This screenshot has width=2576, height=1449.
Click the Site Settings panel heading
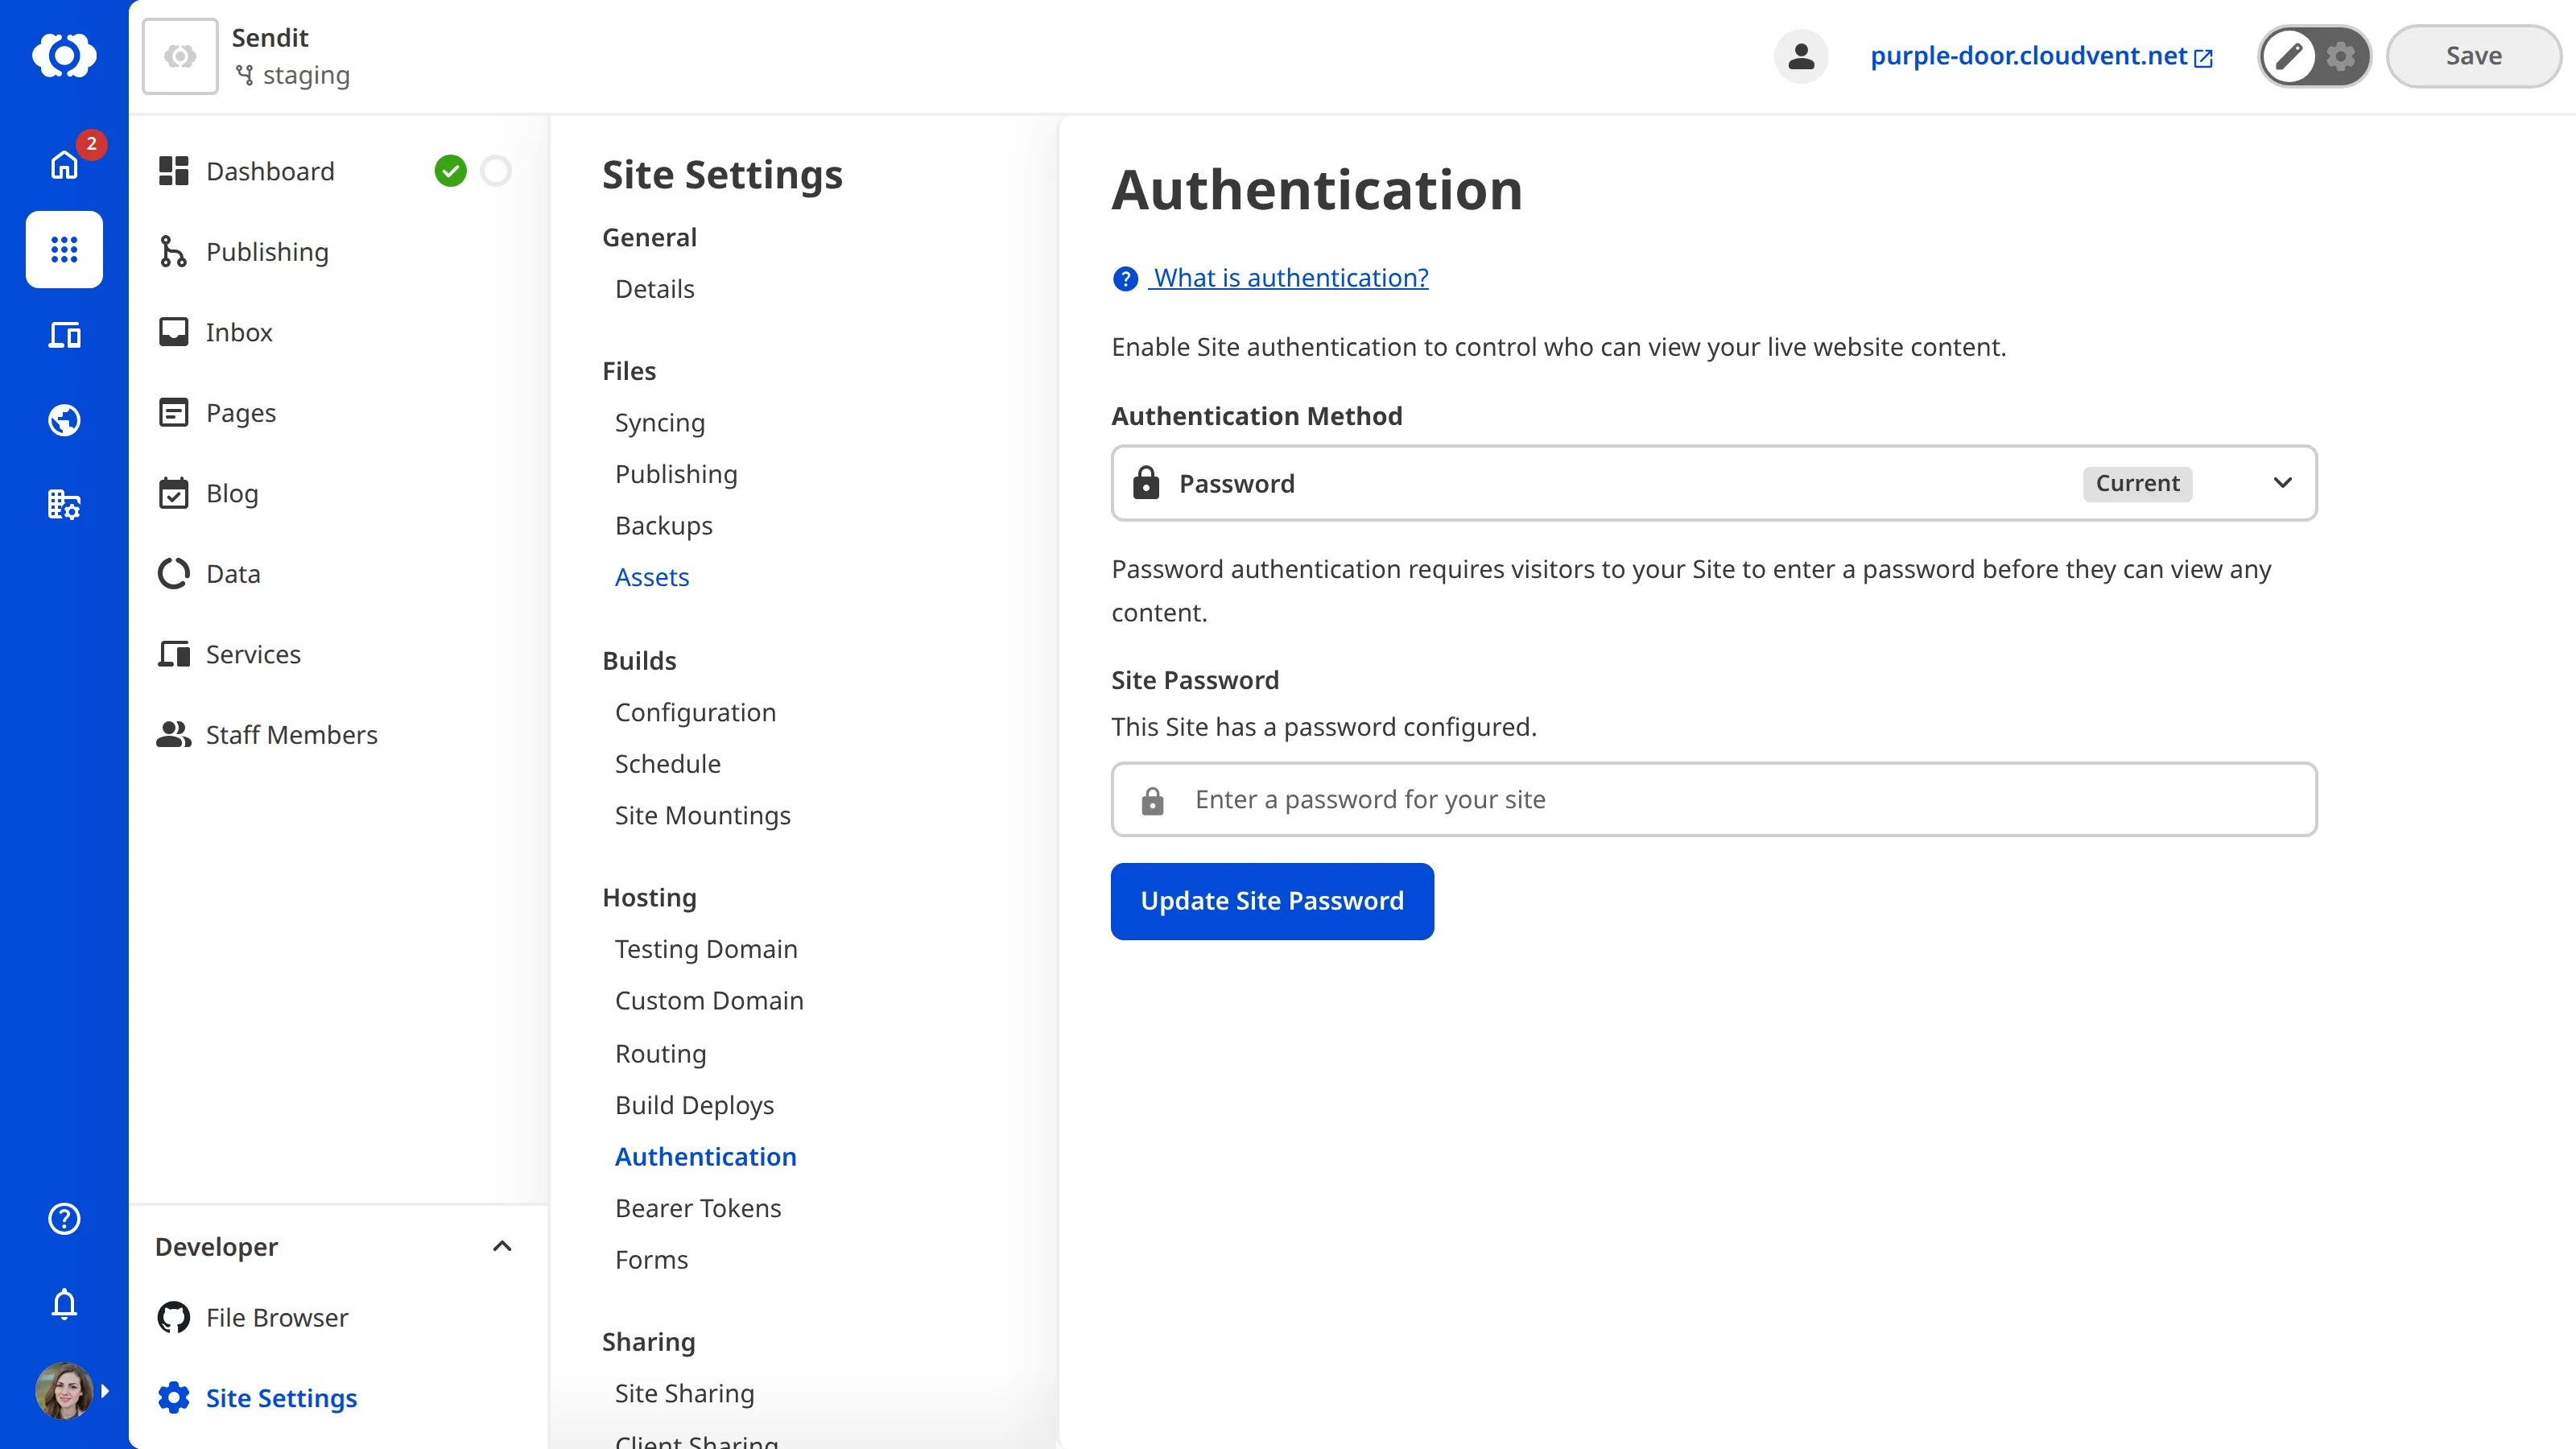[x=722, y=175]
